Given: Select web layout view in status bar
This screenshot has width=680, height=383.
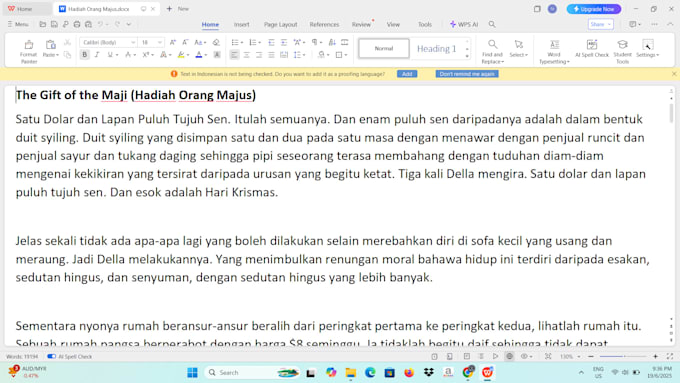Looking at the screenshot, I should tap(510, 357).
